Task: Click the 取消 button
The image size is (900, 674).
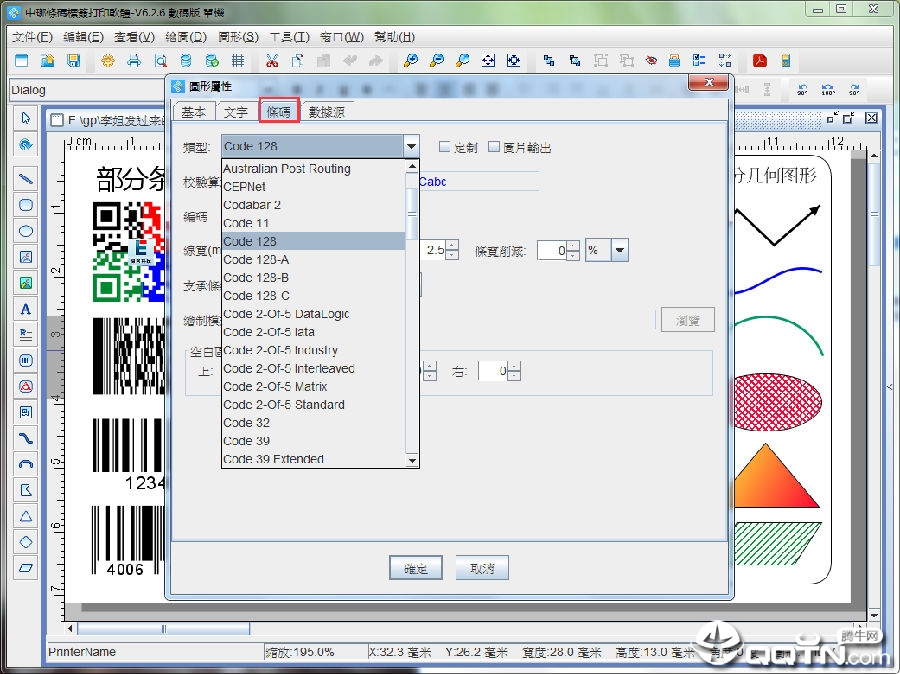Action: tap(482, 568)
